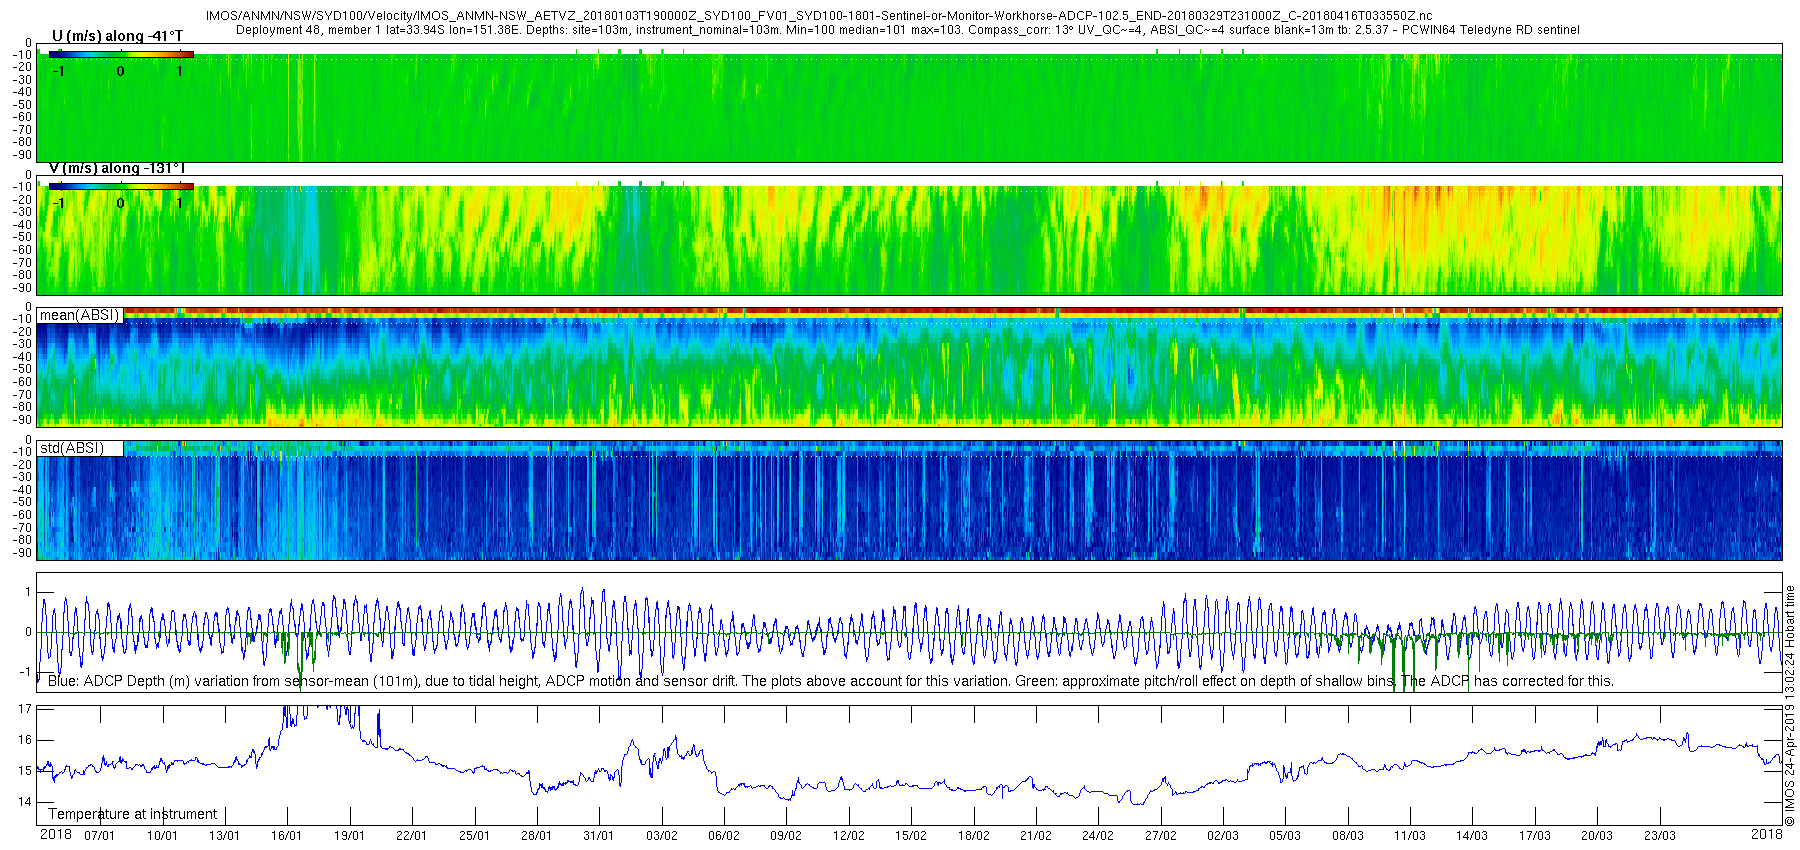Click the 09/02 date tick label
The height and width of the screenshot is (850, 1800).
tap(786, 836)
